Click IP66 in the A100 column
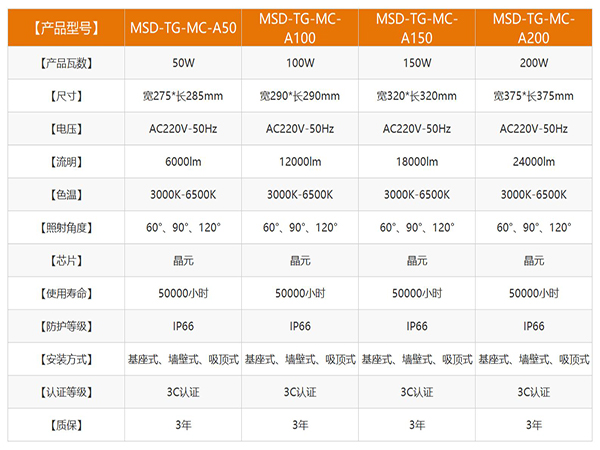Image resolution: width=600 pixels, height=450 pixels. pyautogui.click(x=300, y=326)
